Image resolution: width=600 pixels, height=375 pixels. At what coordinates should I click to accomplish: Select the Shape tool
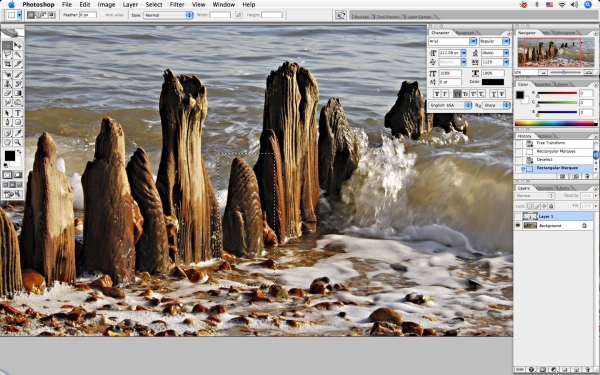pyautogui.click(x=18, y=122)
